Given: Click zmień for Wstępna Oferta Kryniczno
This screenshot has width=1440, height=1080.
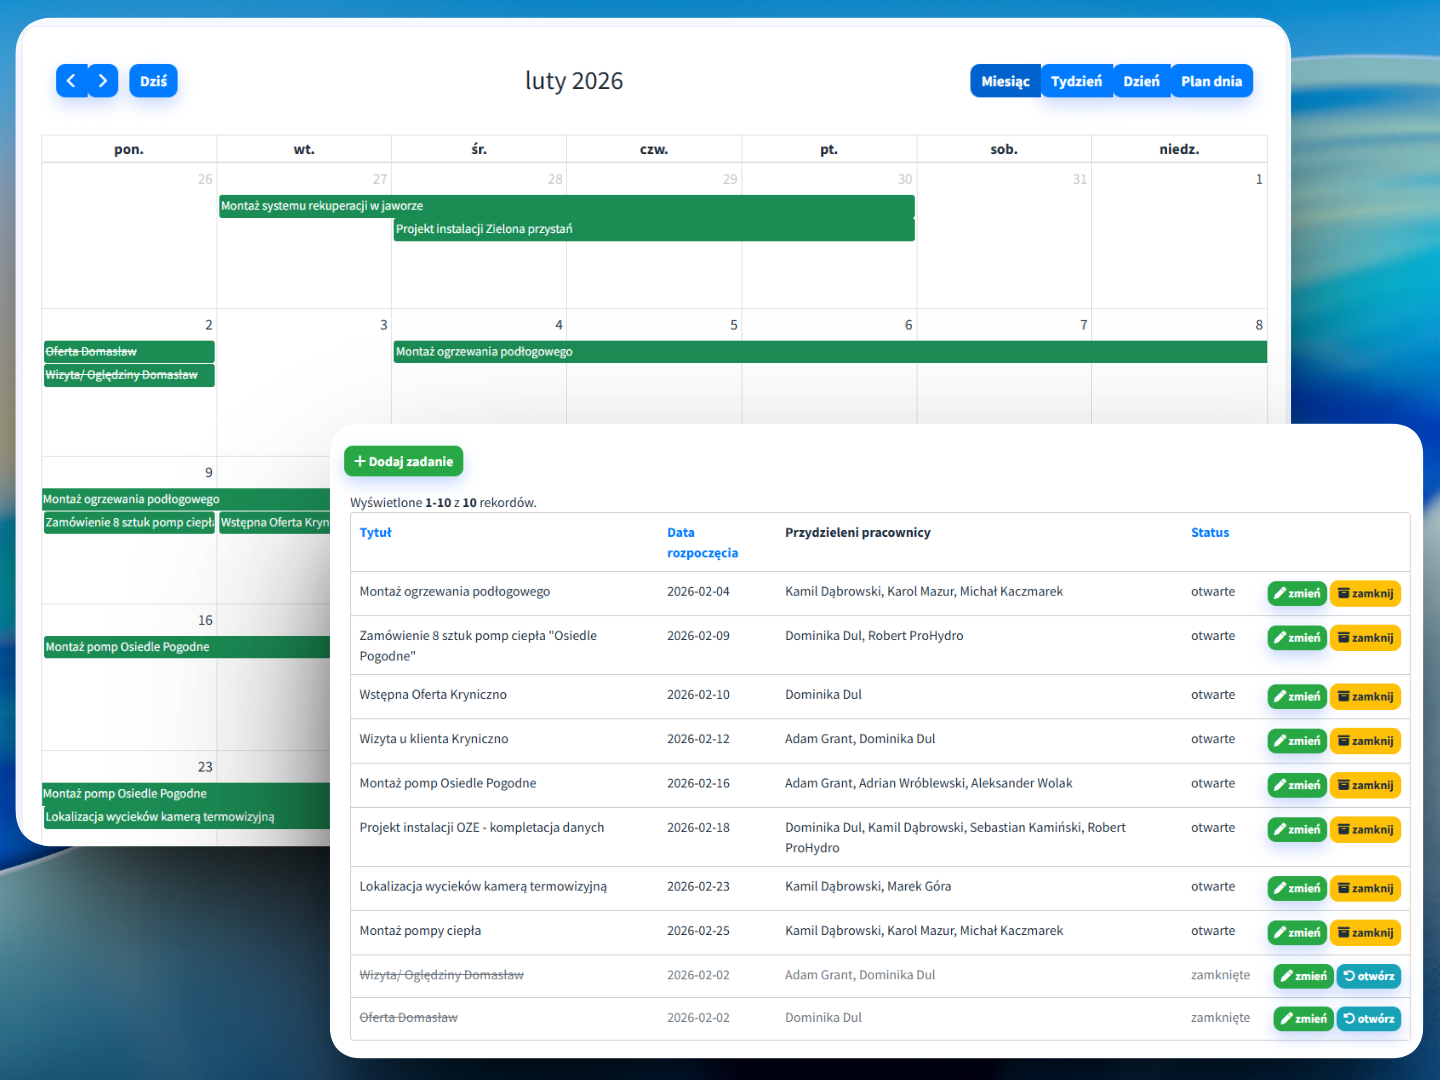Looking at the screenshot, I should [x=1297, y=696].
